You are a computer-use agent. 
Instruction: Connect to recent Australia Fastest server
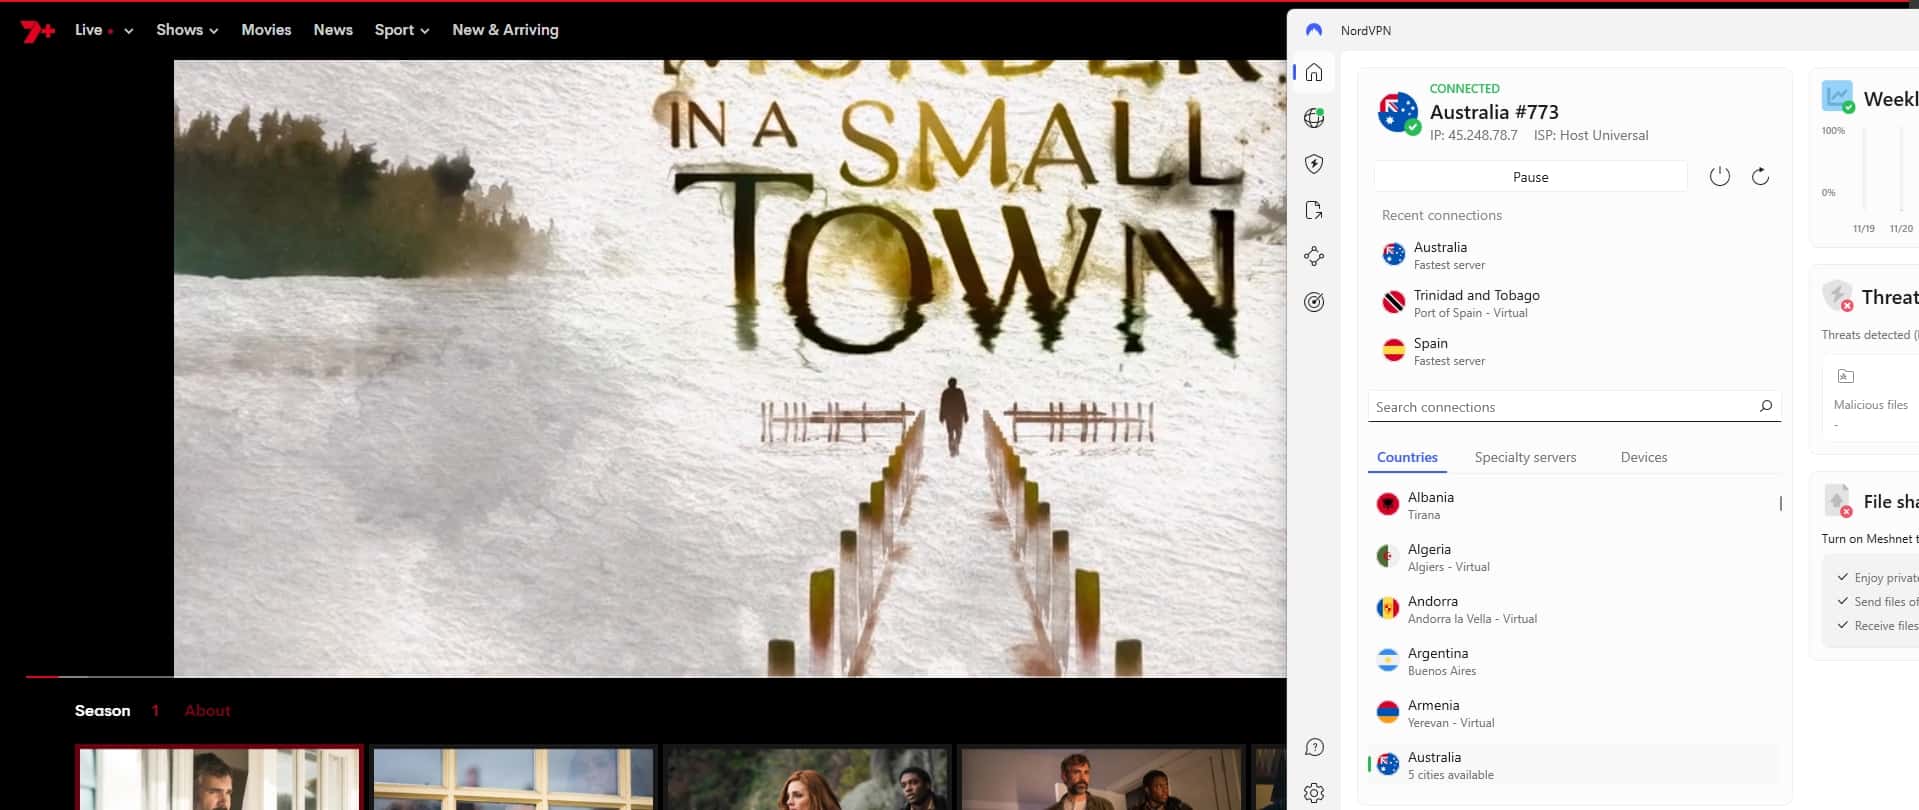click(1575, 255)
